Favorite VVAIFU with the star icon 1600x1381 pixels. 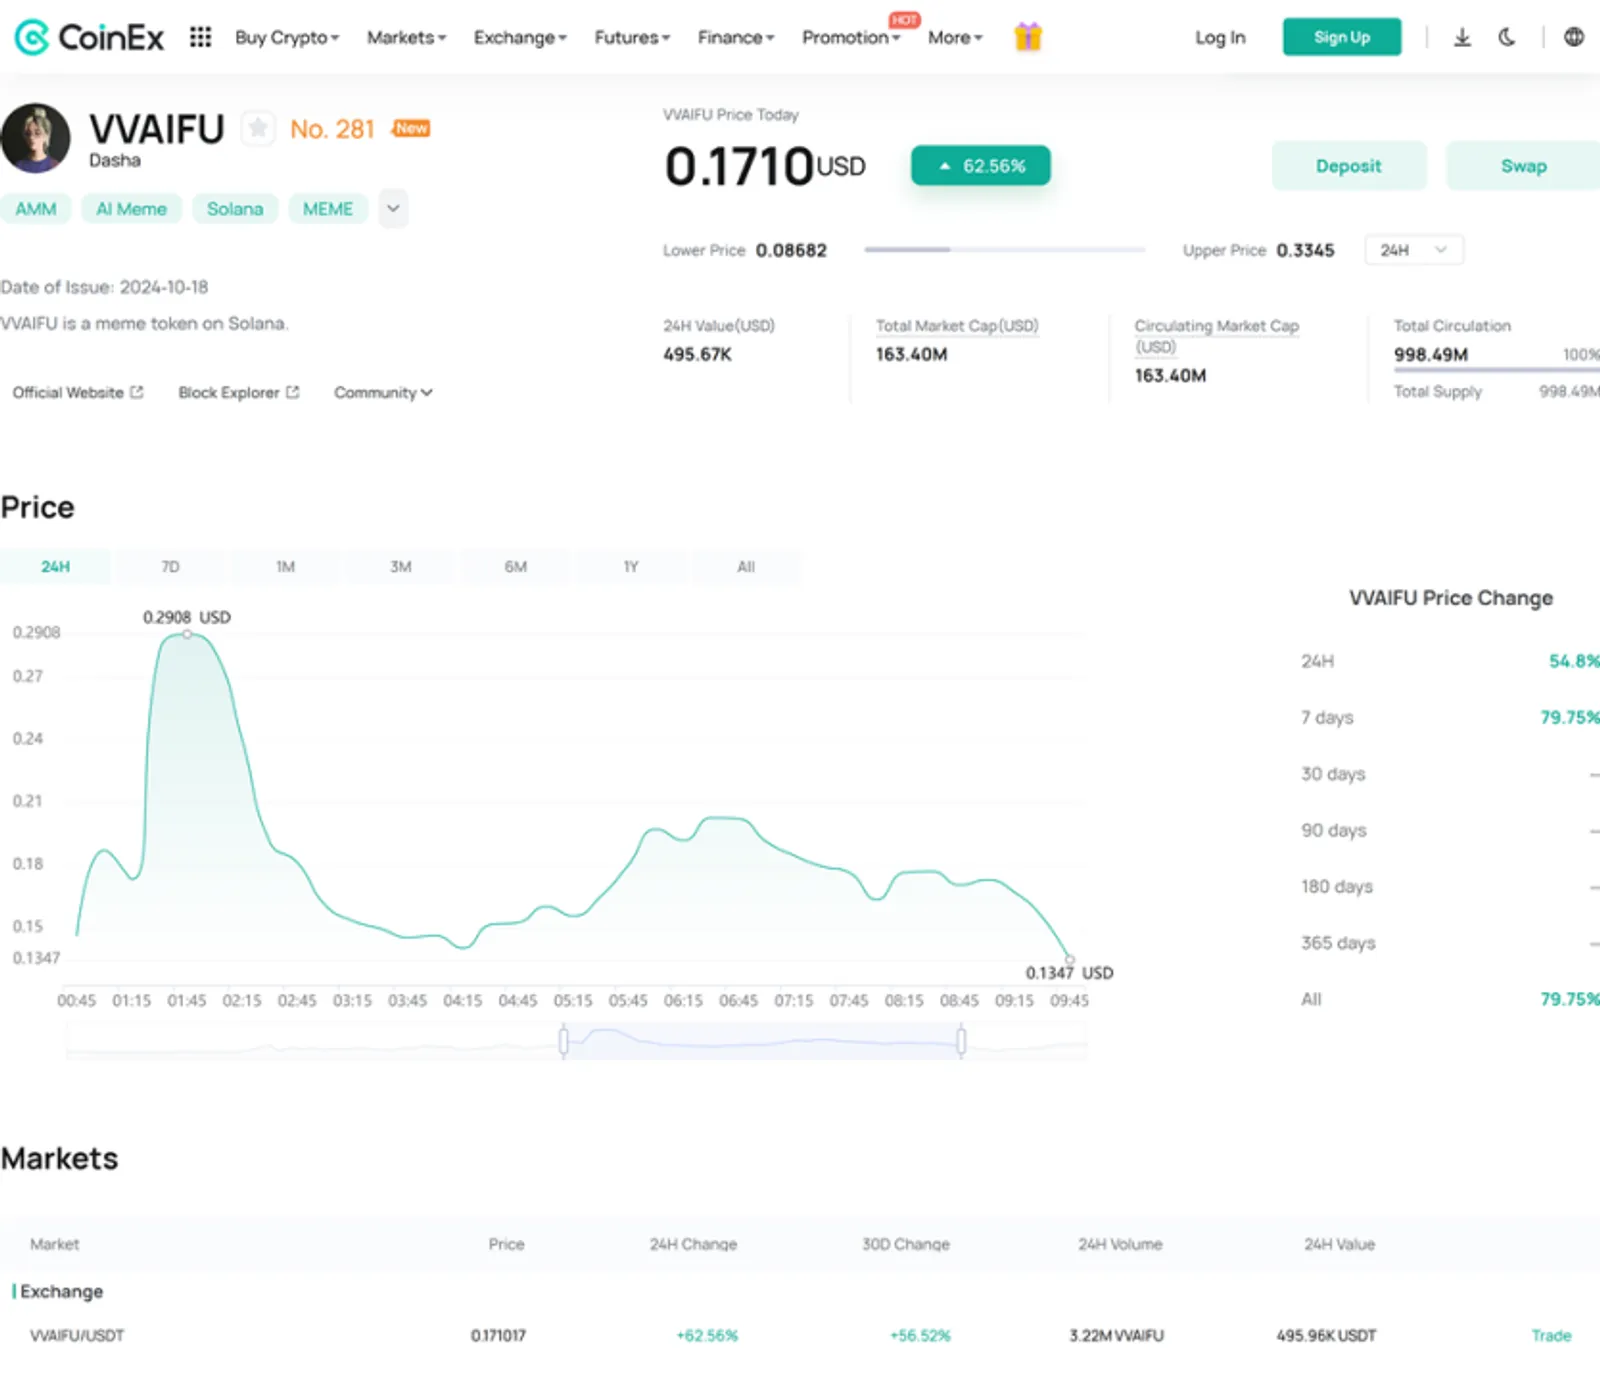click(x=258, y=128)
